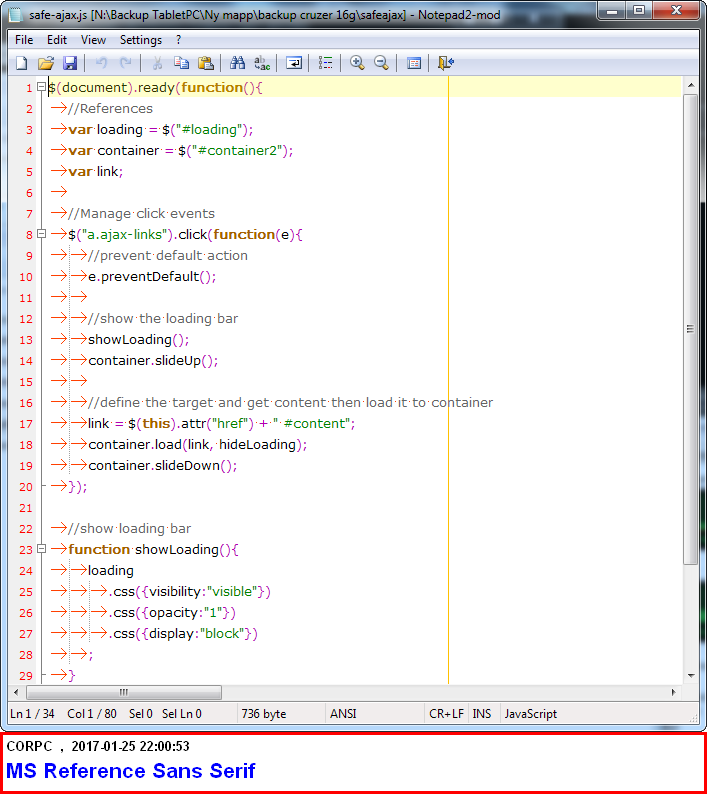This screenshot has height=794, width=707.
Task: Open the Settings menu
Action: (140, 40)
